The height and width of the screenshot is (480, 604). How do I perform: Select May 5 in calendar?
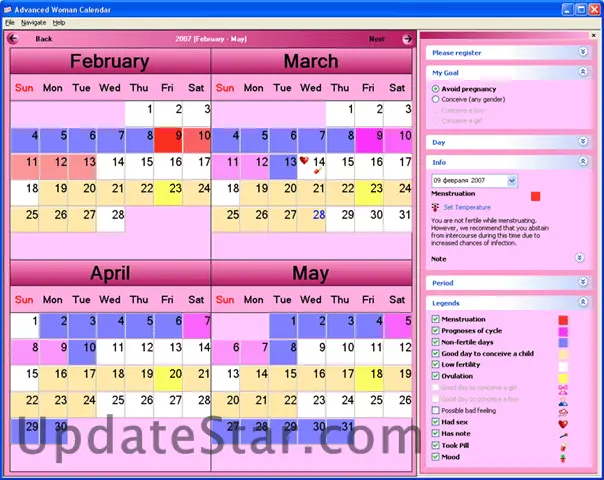click(398, 326)
